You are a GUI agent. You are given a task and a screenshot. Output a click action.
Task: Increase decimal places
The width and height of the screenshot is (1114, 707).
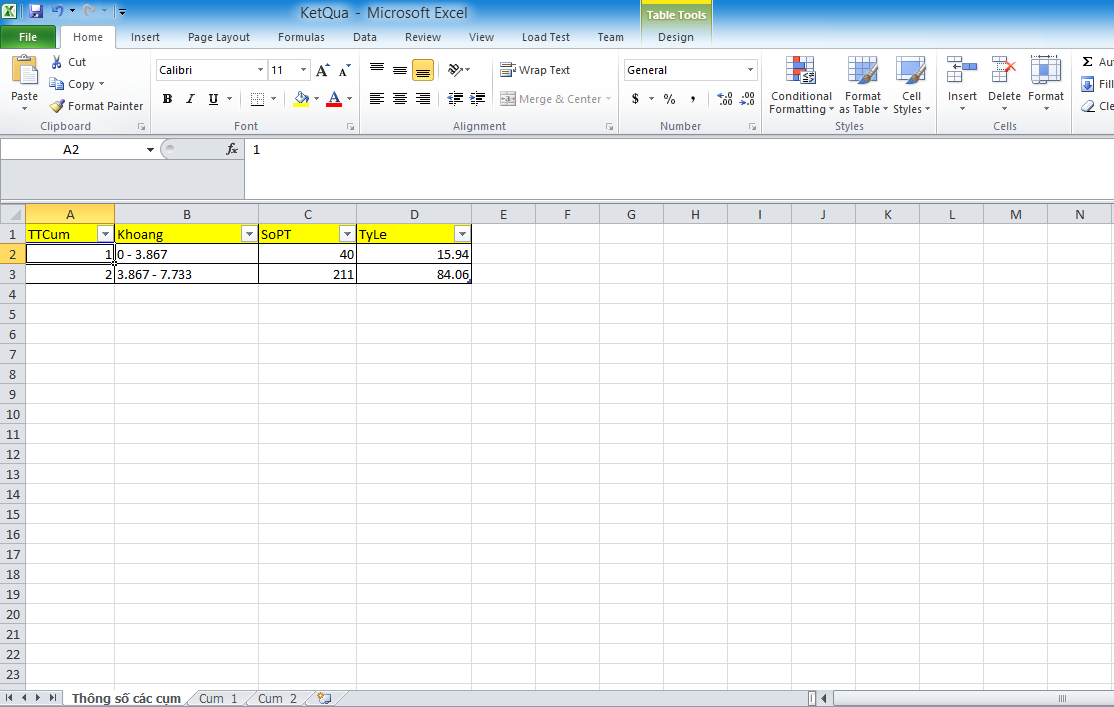click(x=725, y=99)
